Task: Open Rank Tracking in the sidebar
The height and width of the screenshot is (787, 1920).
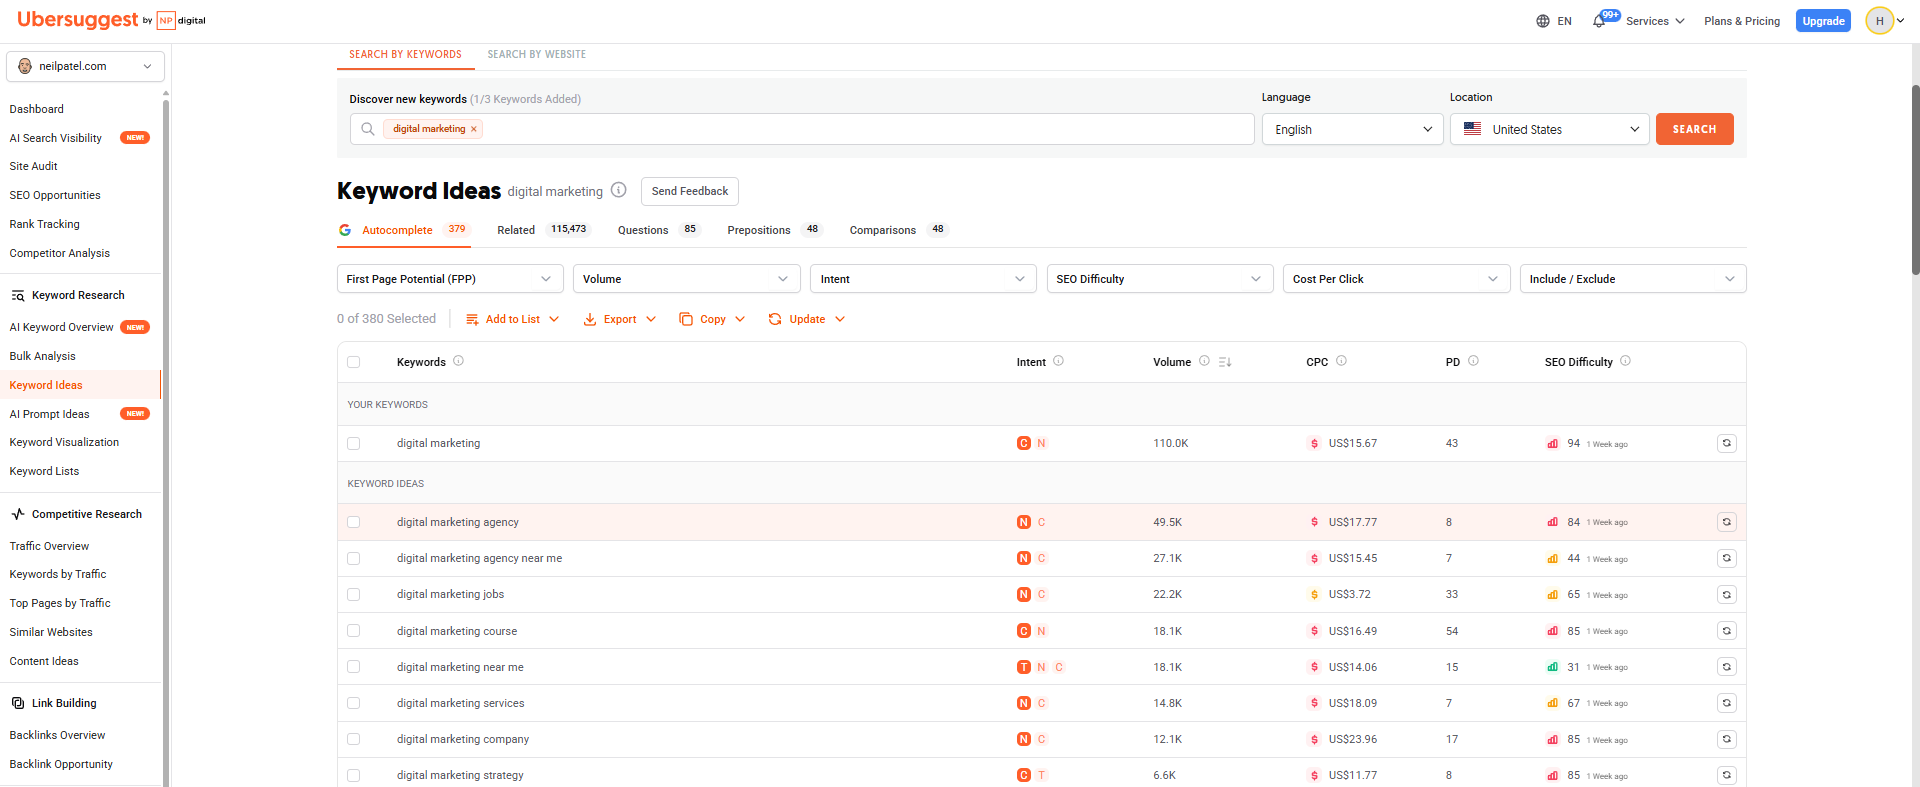Action: pyautogui.click(x=45, y=224)
